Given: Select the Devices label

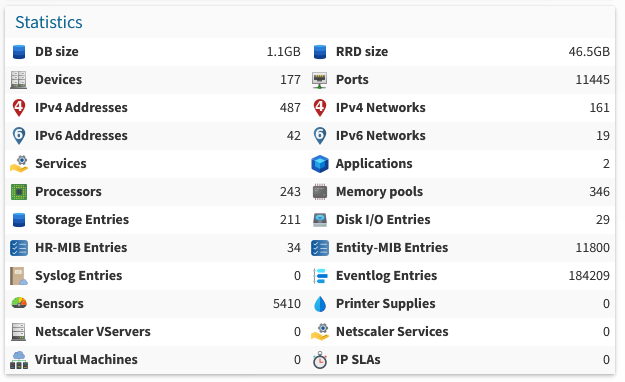Looking at the screenshot, I should coord(59,80).
